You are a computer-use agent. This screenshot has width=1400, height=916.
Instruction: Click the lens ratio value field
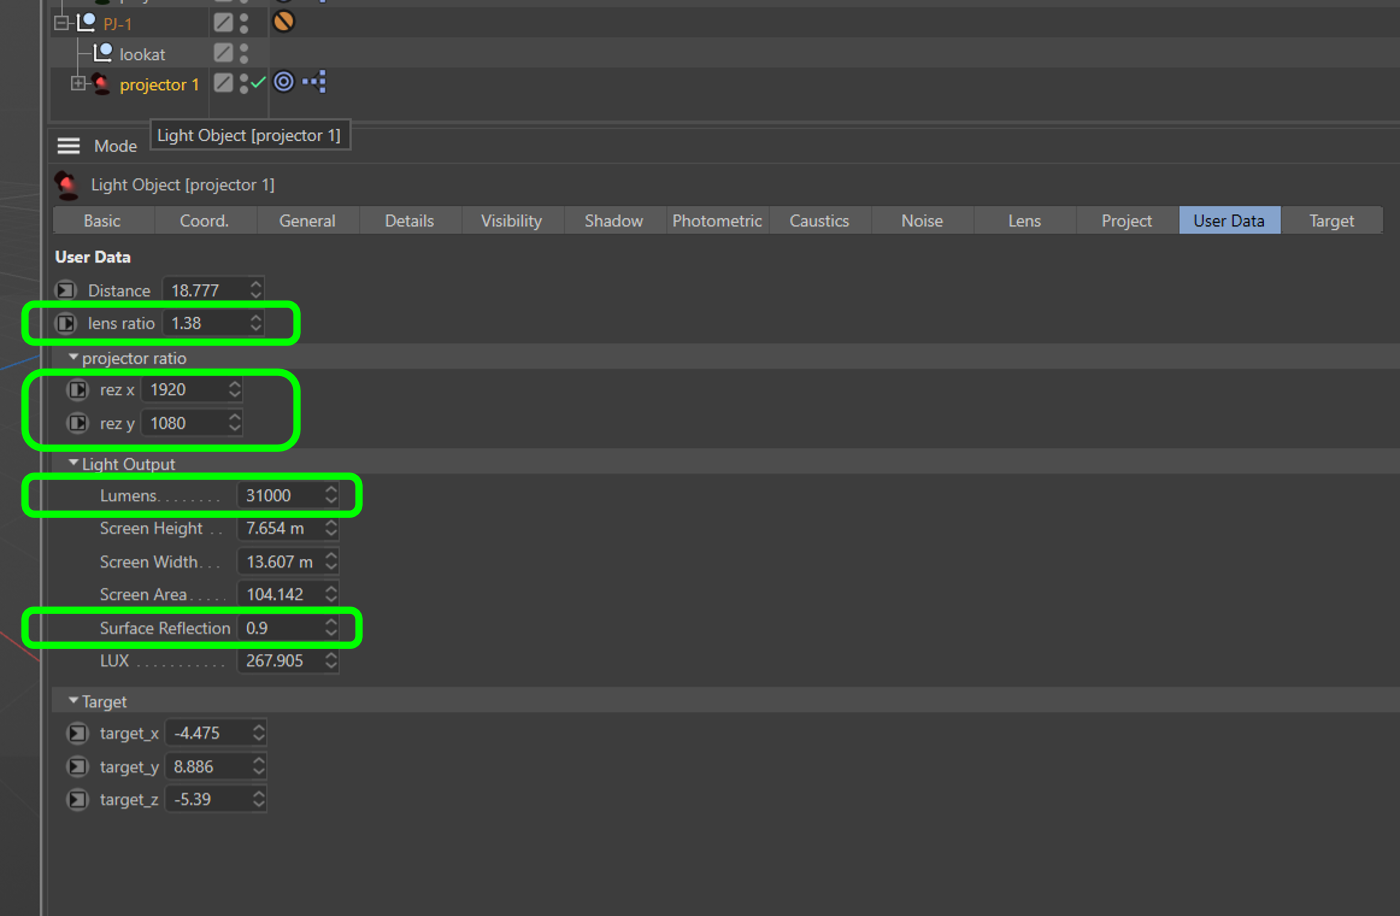(204, 323)
